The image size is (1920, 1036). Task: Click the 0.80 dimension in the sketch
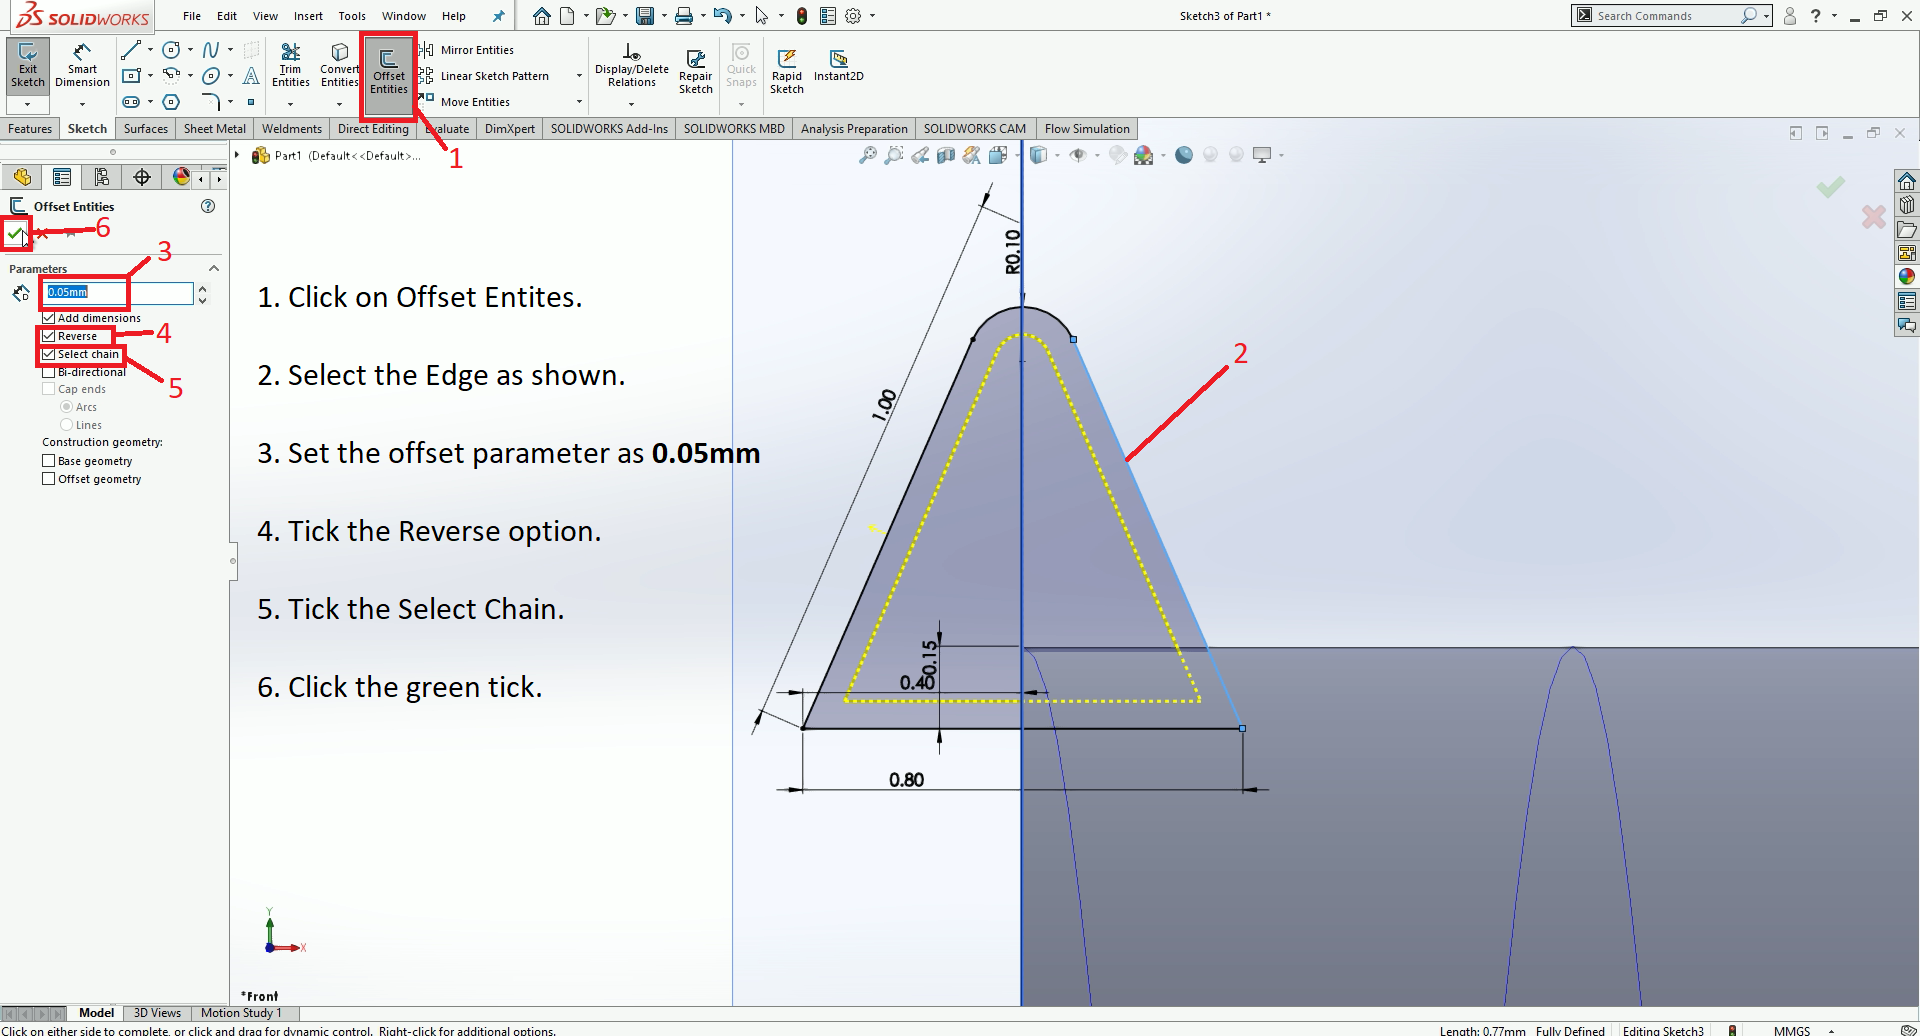click(907, 780)
